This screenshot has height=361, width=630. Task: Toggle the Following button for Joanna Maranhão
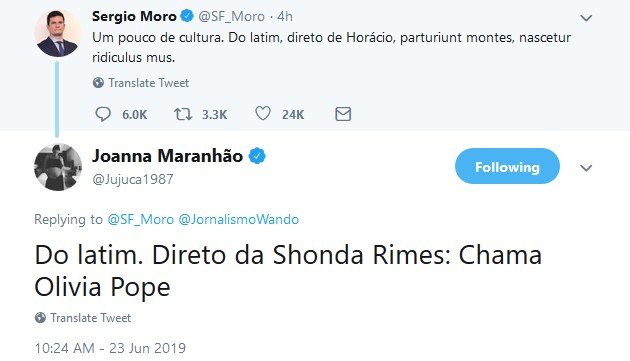coord(507,166)
